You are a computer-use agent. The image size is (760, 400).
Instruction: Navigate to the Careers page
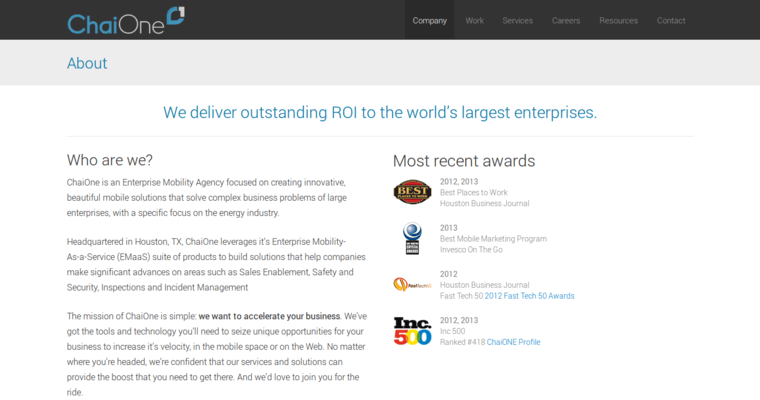566,20
